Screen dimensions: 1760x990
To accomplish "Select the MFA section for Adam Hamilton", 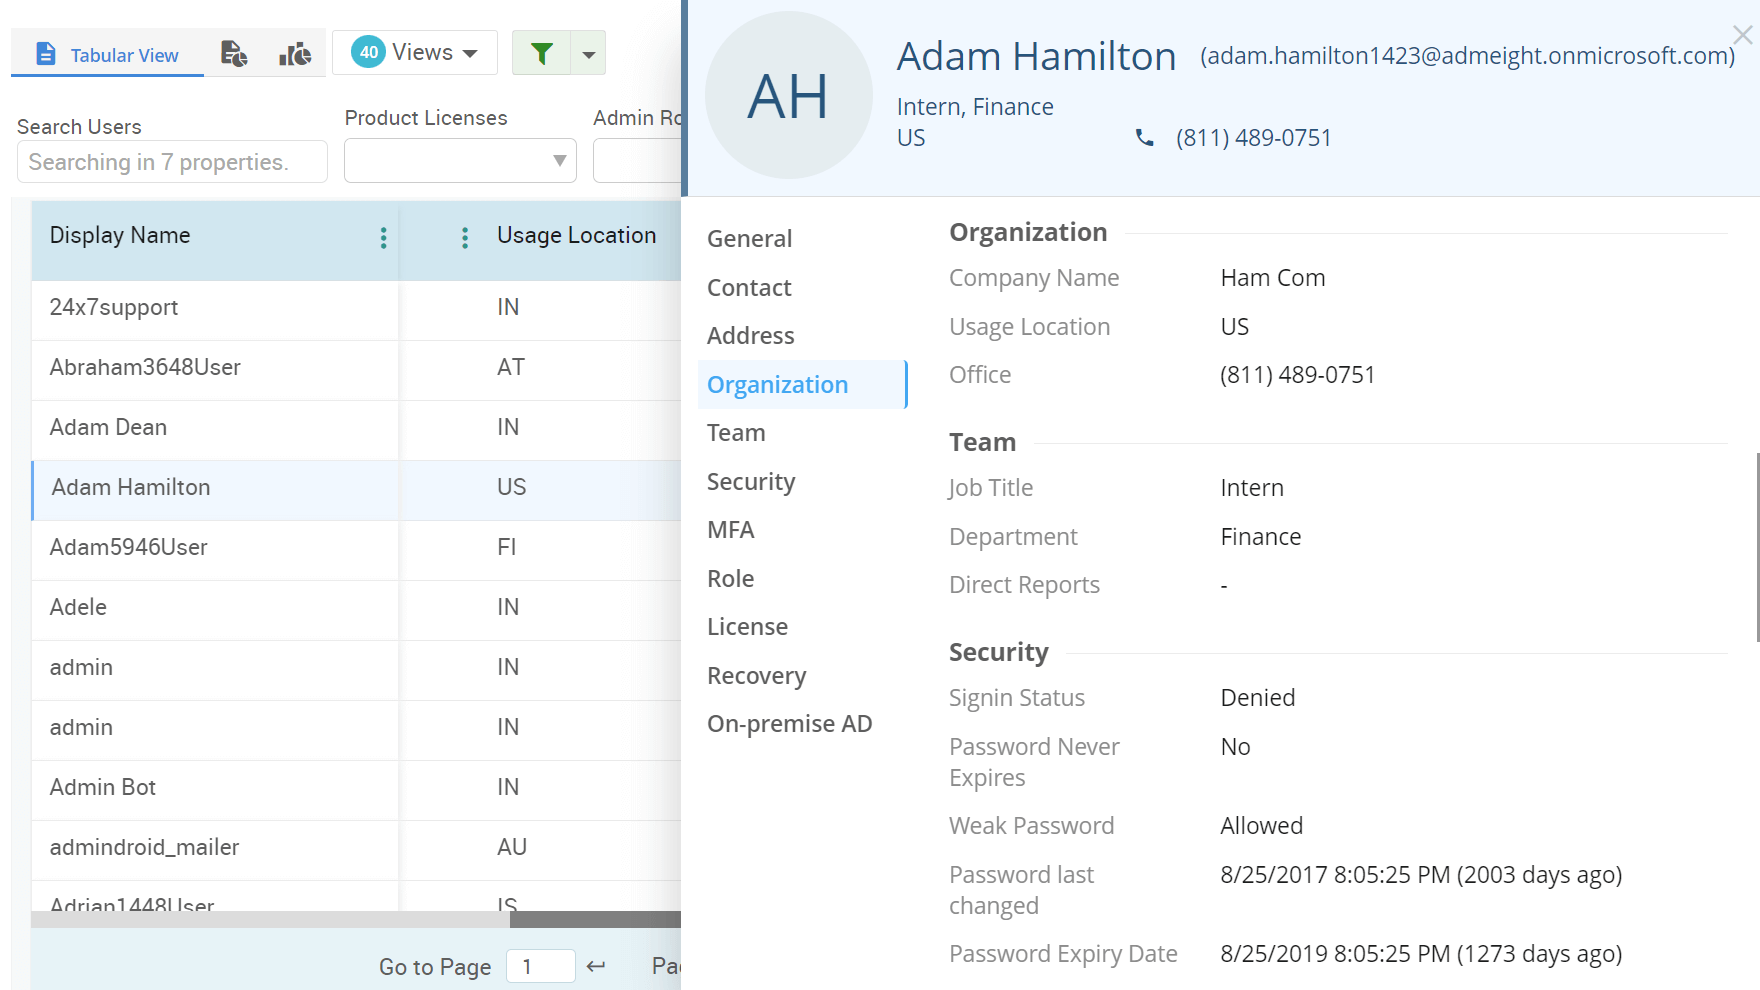I will 731,529.
